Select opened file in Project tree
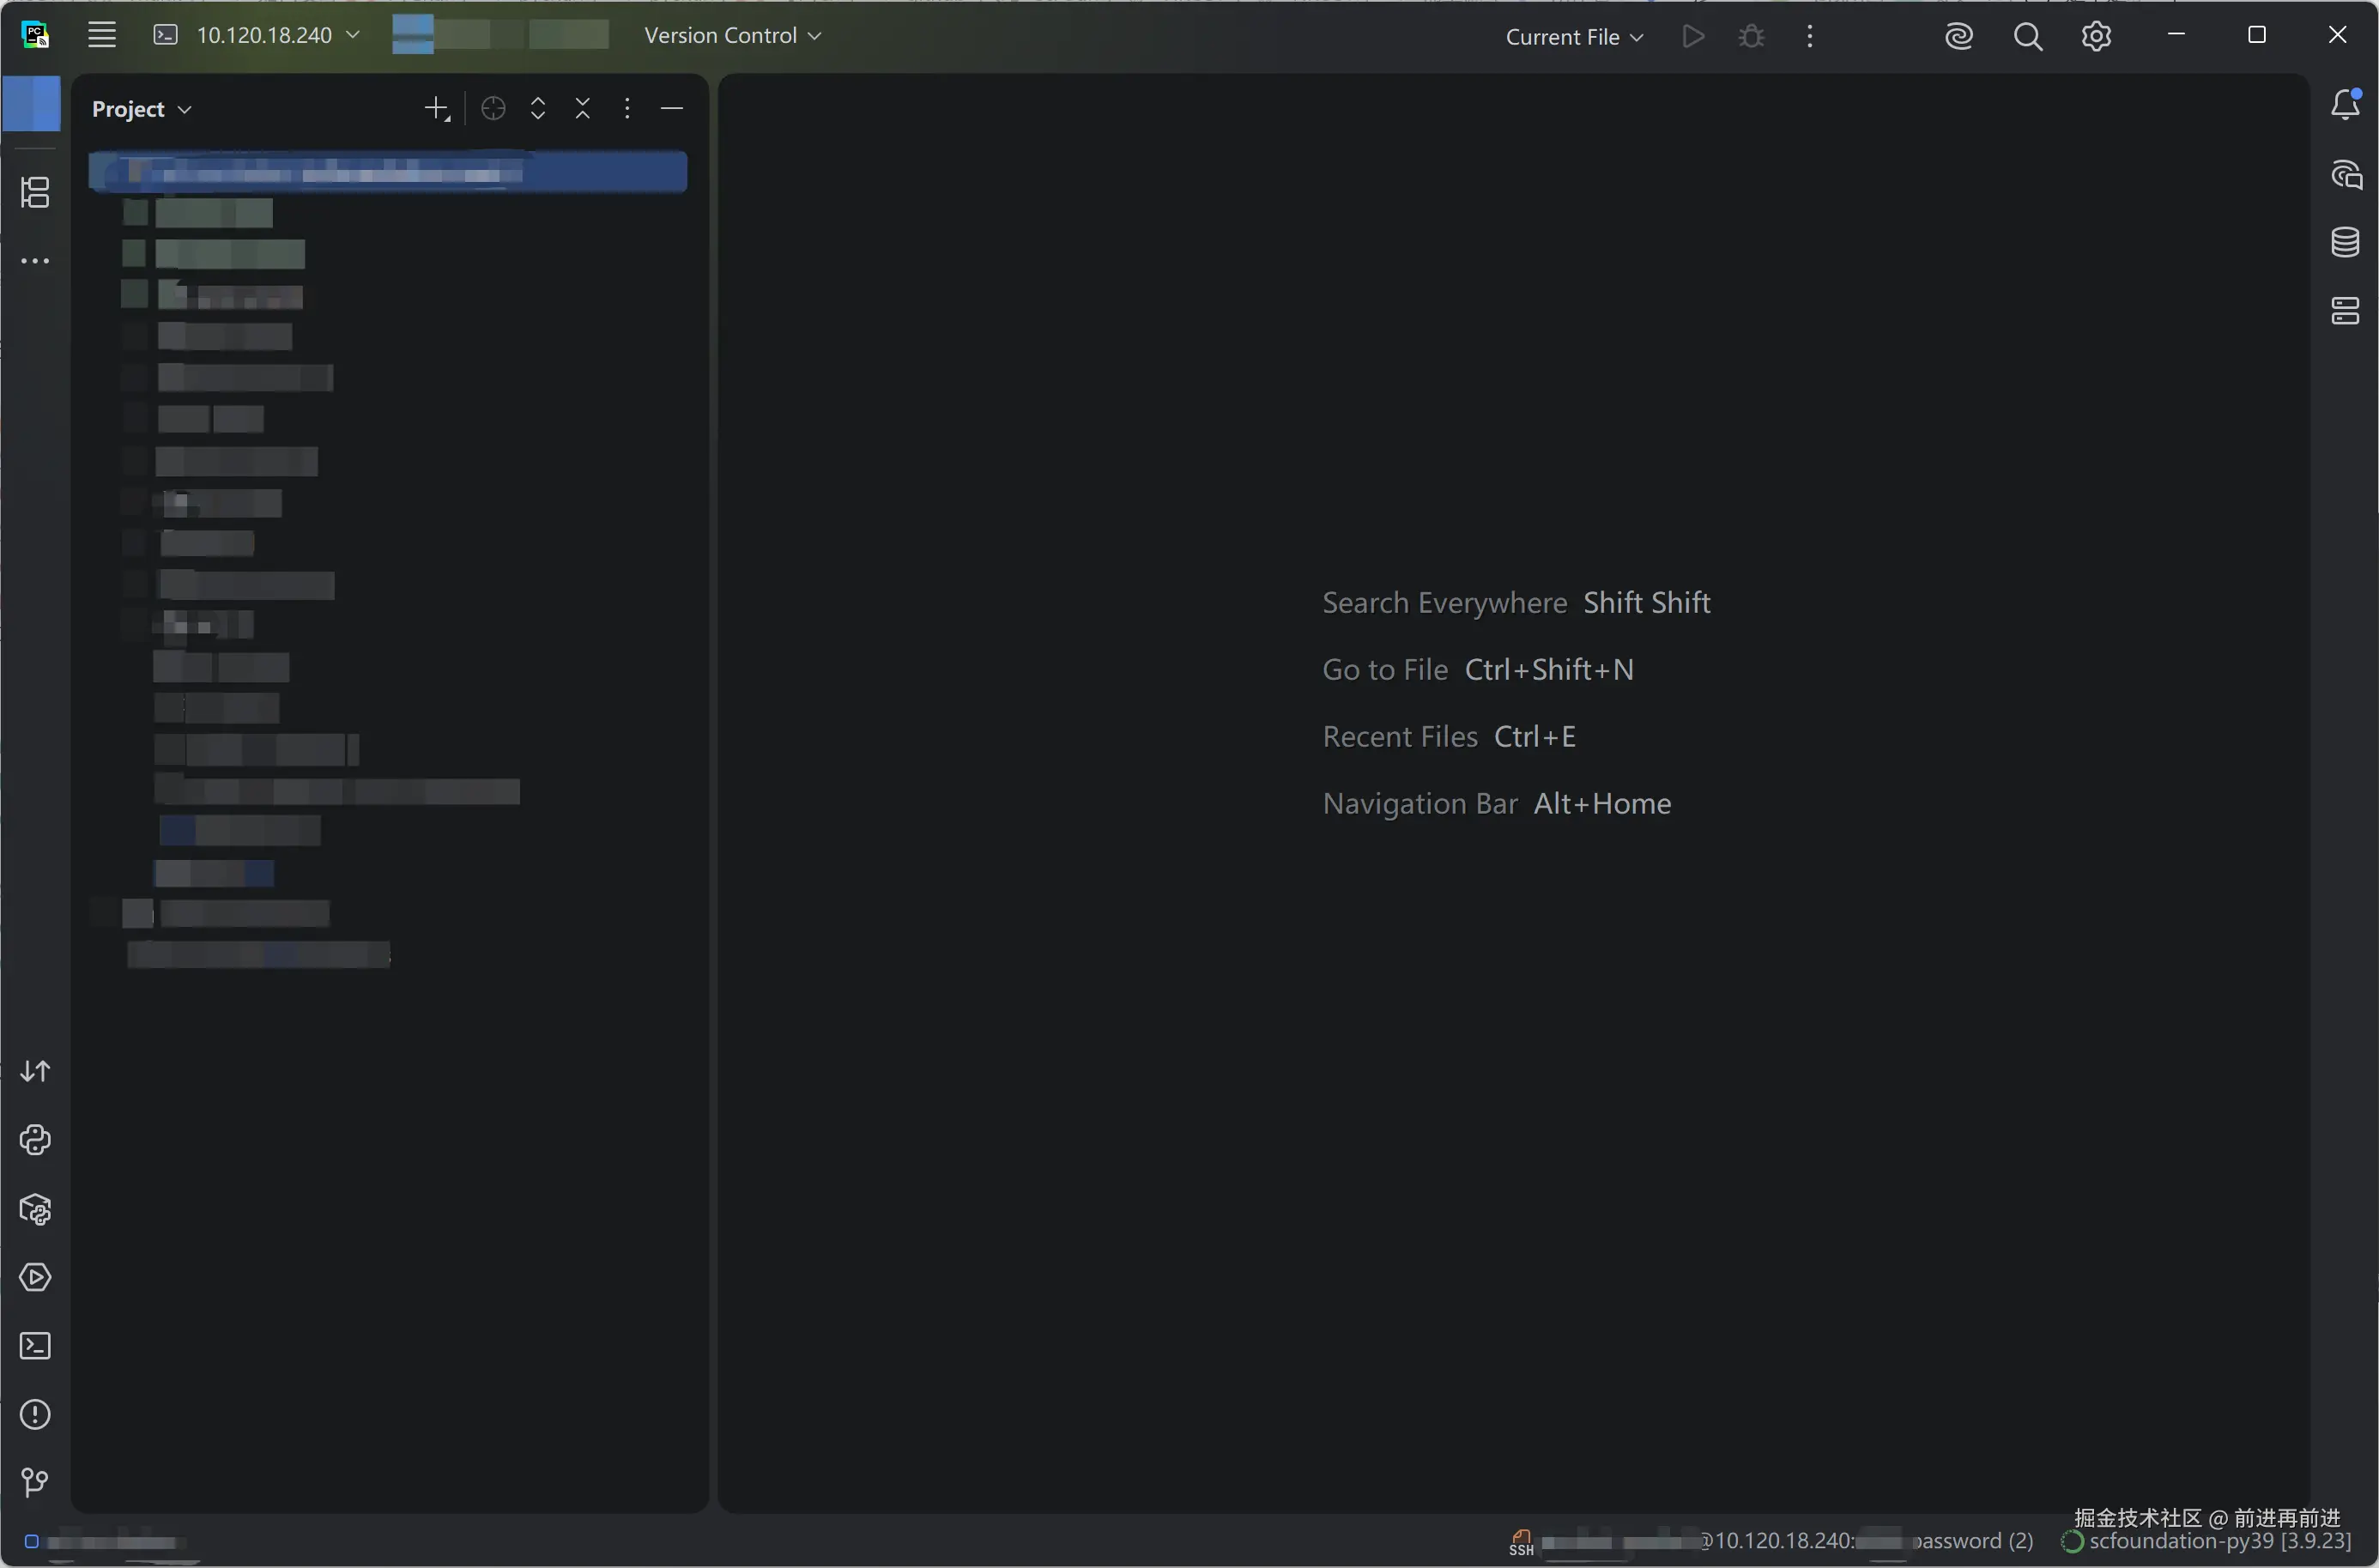 [x=493, y=108]
